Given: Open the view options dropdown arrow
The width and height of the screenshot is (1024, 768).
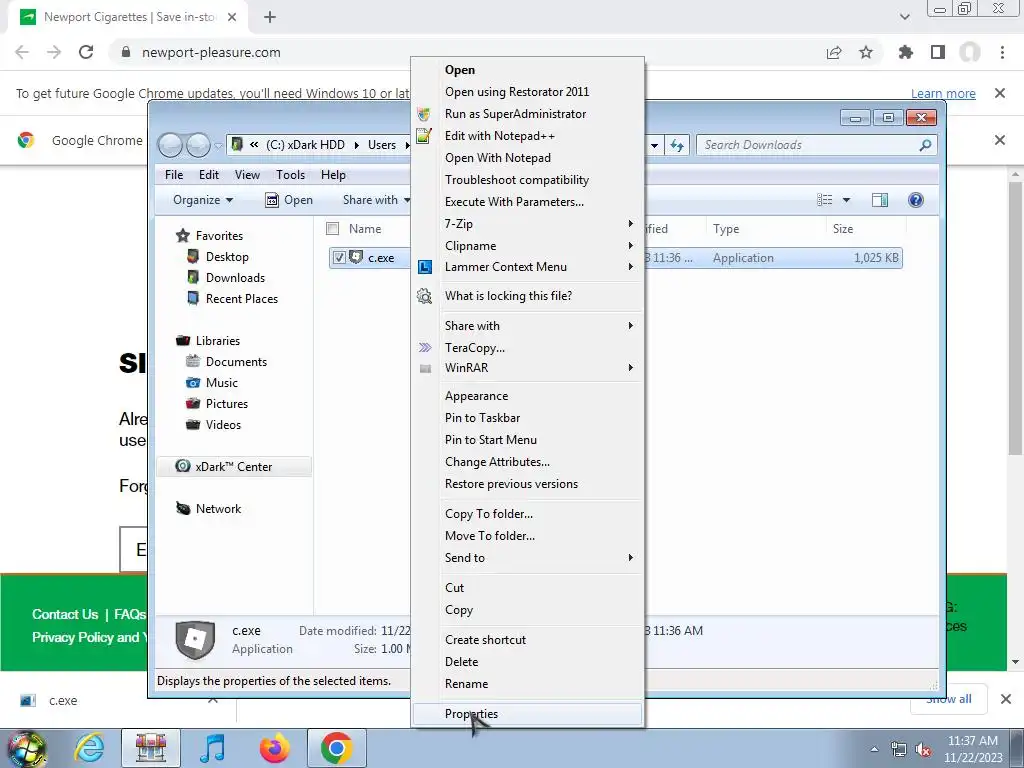Looking at the screenshot, I should pyautogui.click(x=846, y=200).
